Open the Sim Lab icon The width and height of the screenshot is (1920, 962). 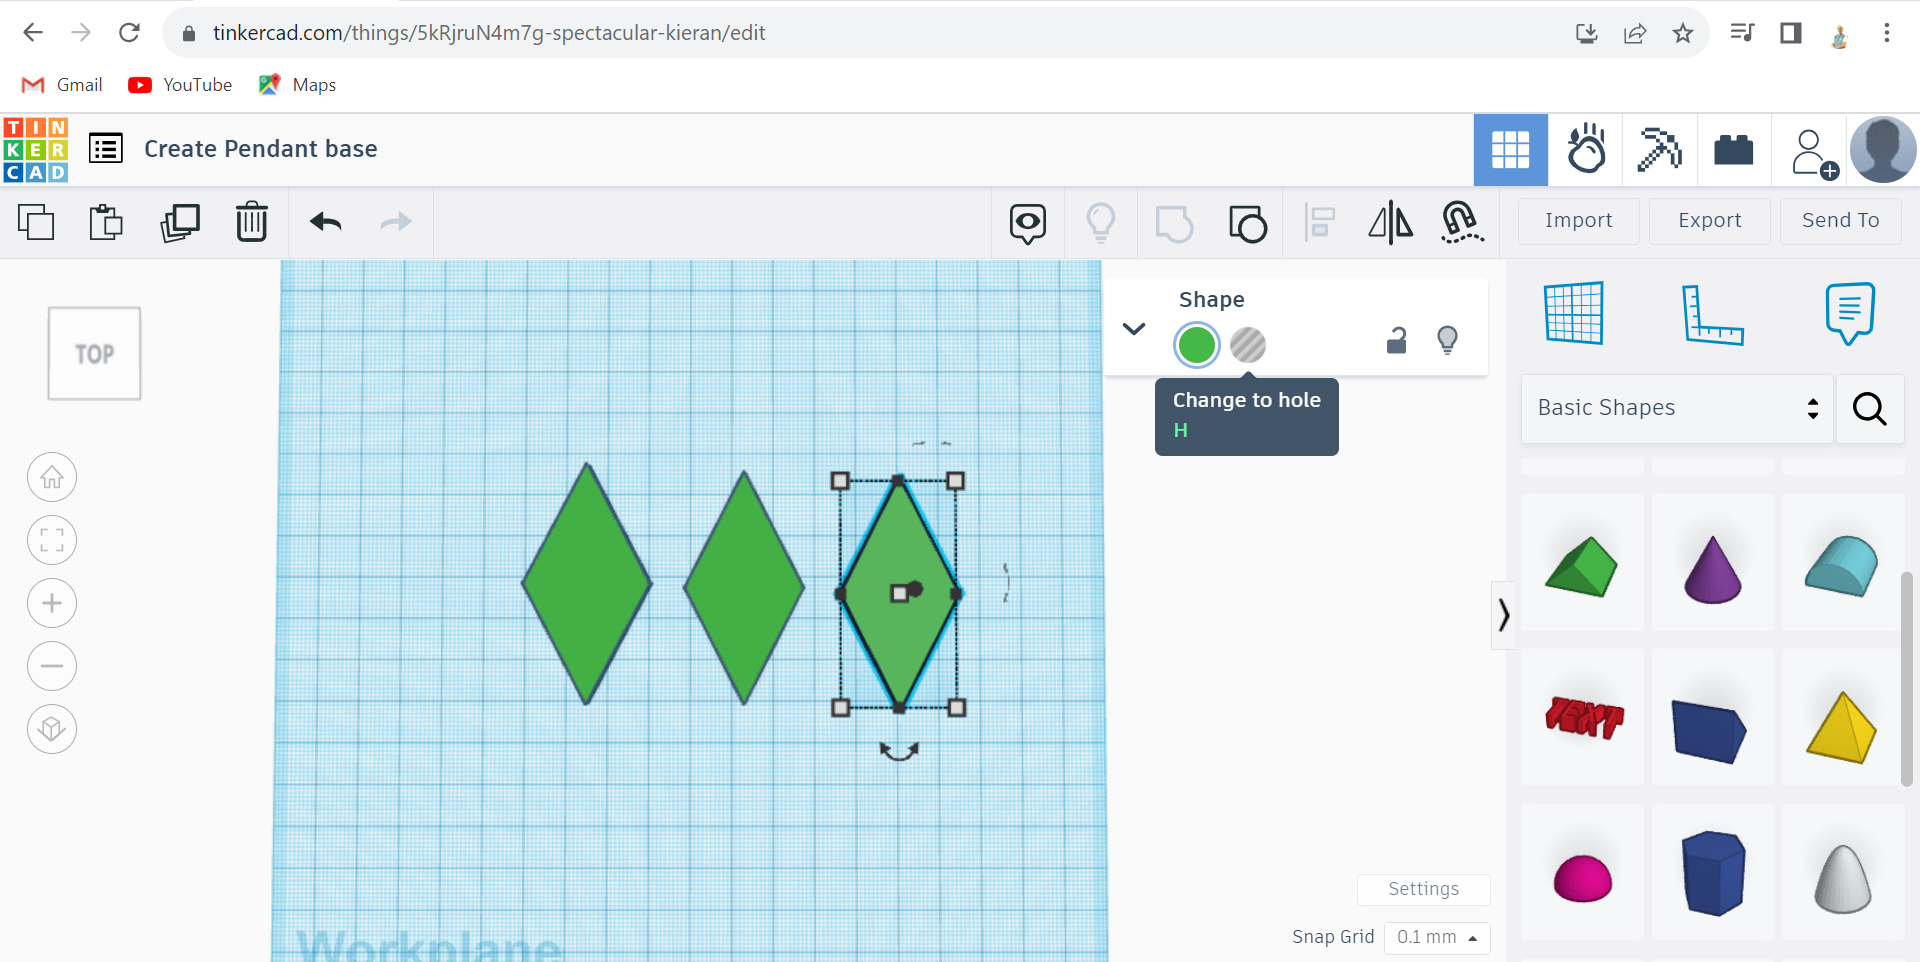pyautogui.click(x=1586, y=150)
